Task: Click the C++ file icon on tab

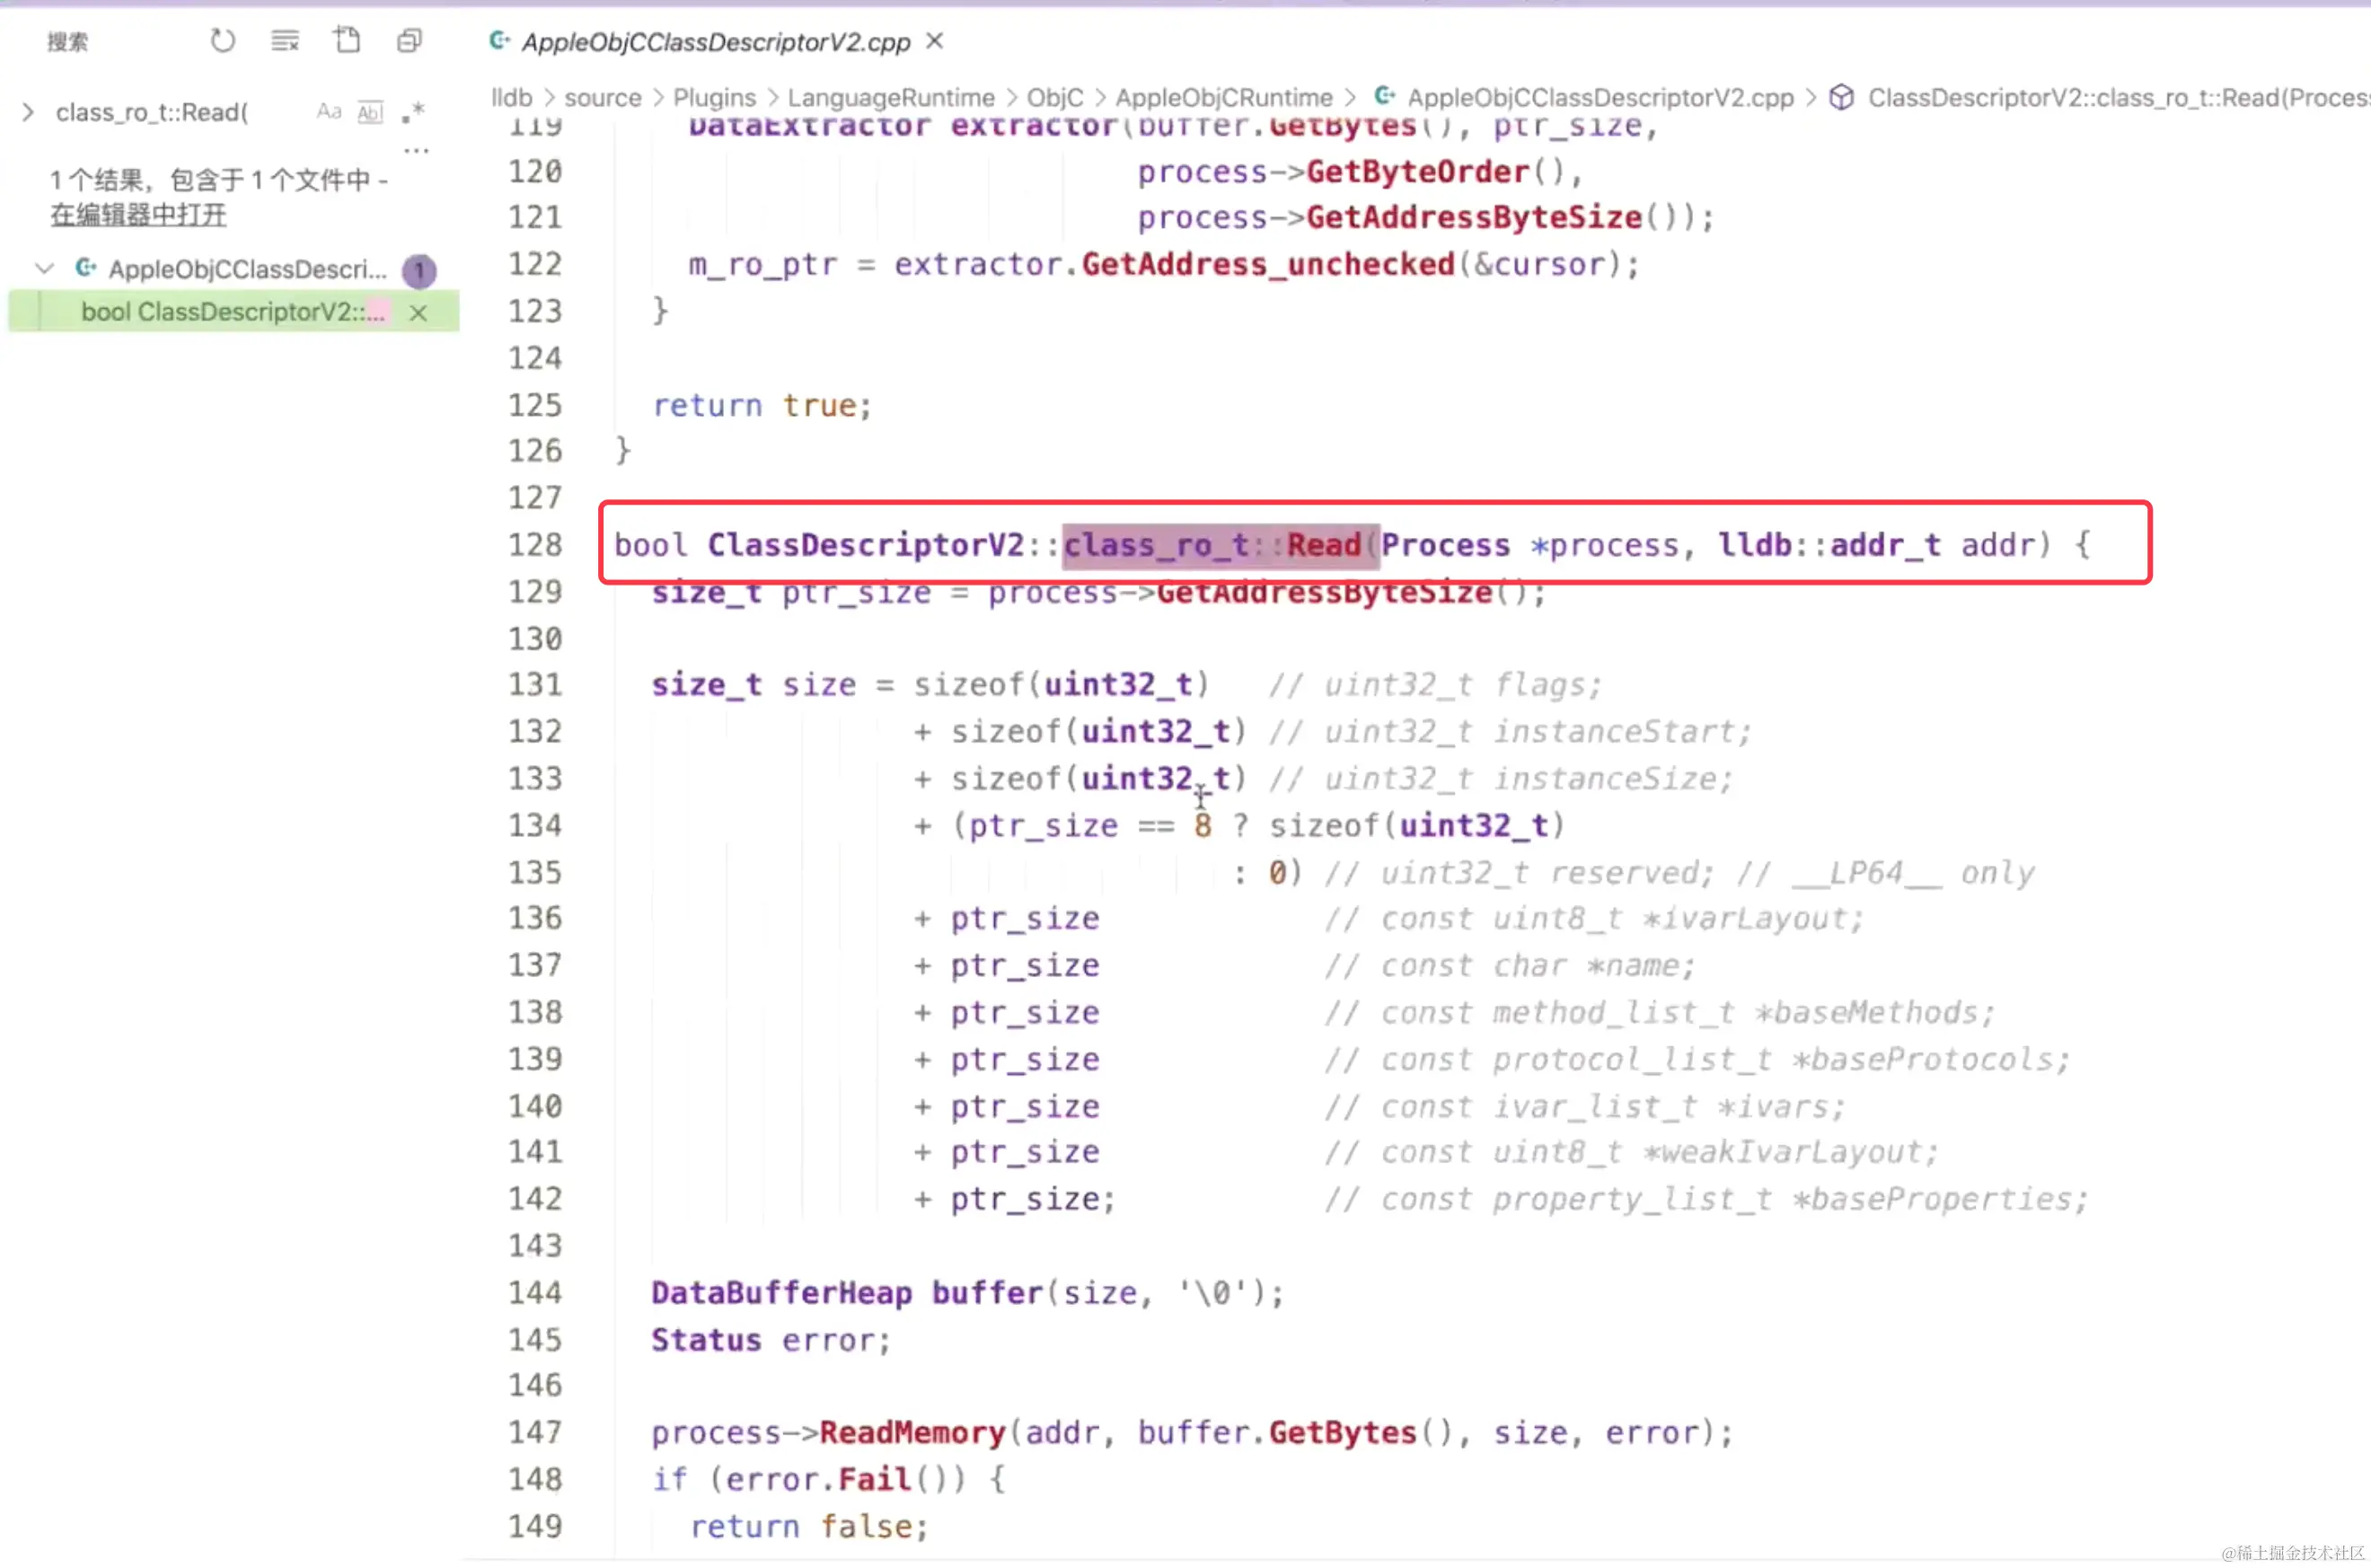Action: click(498, 41)
